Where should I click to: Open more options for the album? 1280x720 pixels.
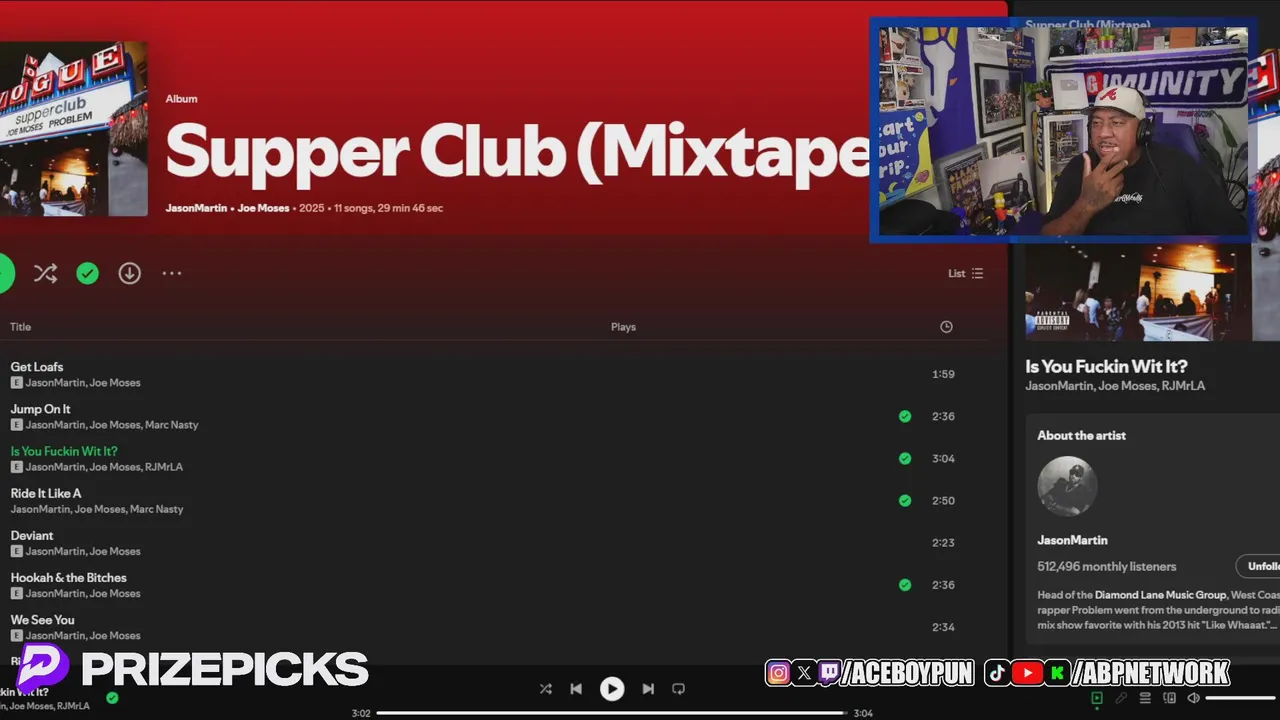[x=172, y=273]
